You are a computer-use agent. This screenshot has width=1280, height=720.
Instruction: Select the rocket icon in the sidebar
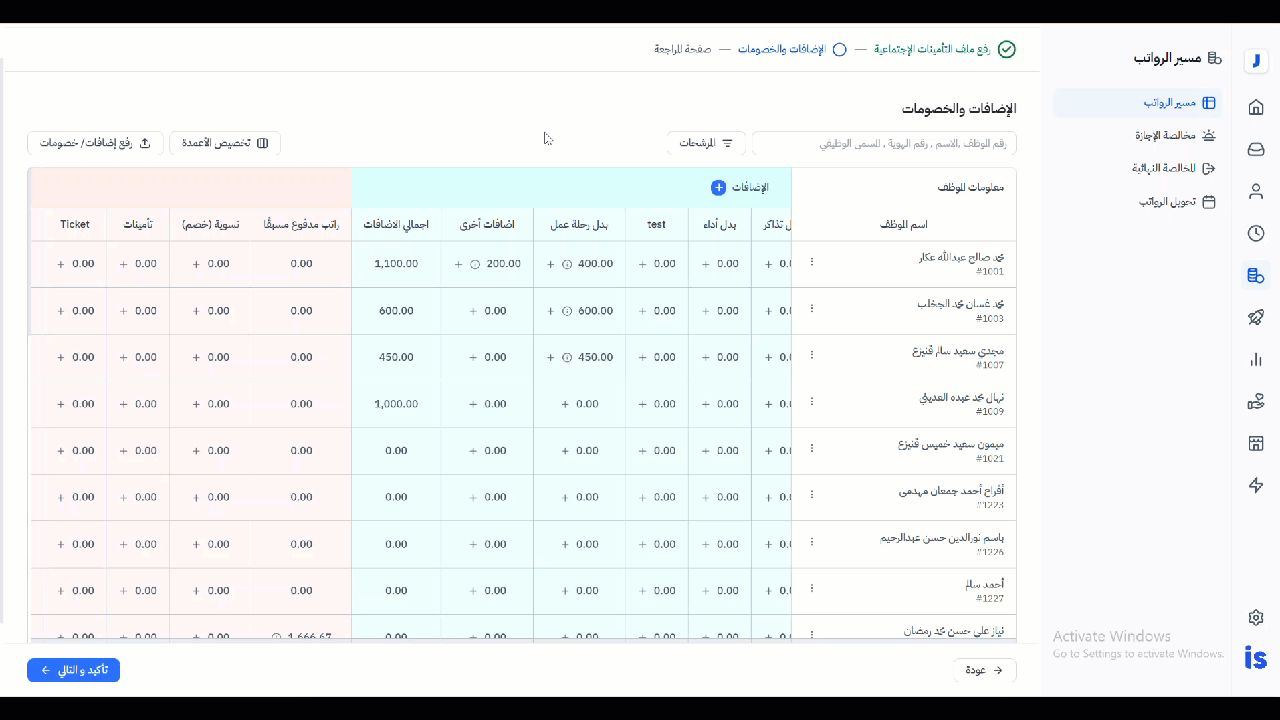coord(1256,317)
